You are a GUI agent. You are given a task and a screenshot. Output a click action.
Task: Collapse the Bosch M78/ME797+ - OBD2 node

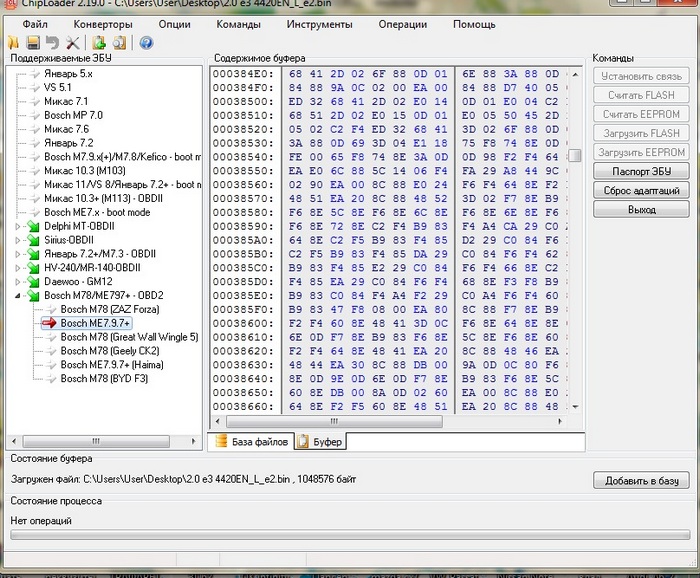tap(19, 296)
